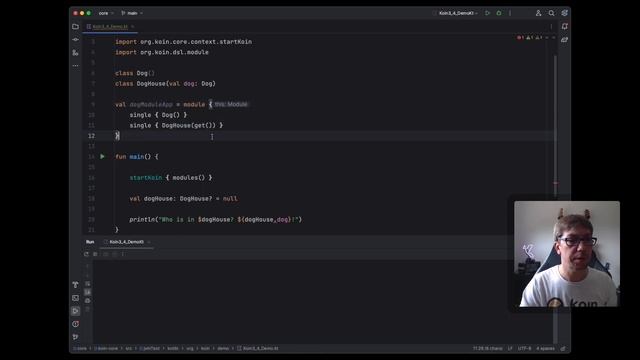640x360 pixels.
Task: Click the cursor position status indicator
Action: pos(488,349)
